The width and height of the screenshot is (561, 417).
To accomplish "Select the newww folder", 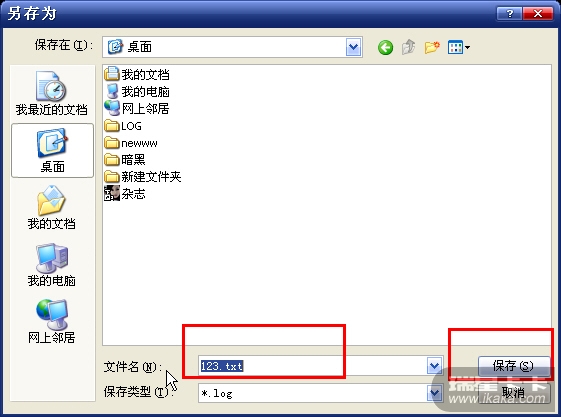I will point(131,143).
